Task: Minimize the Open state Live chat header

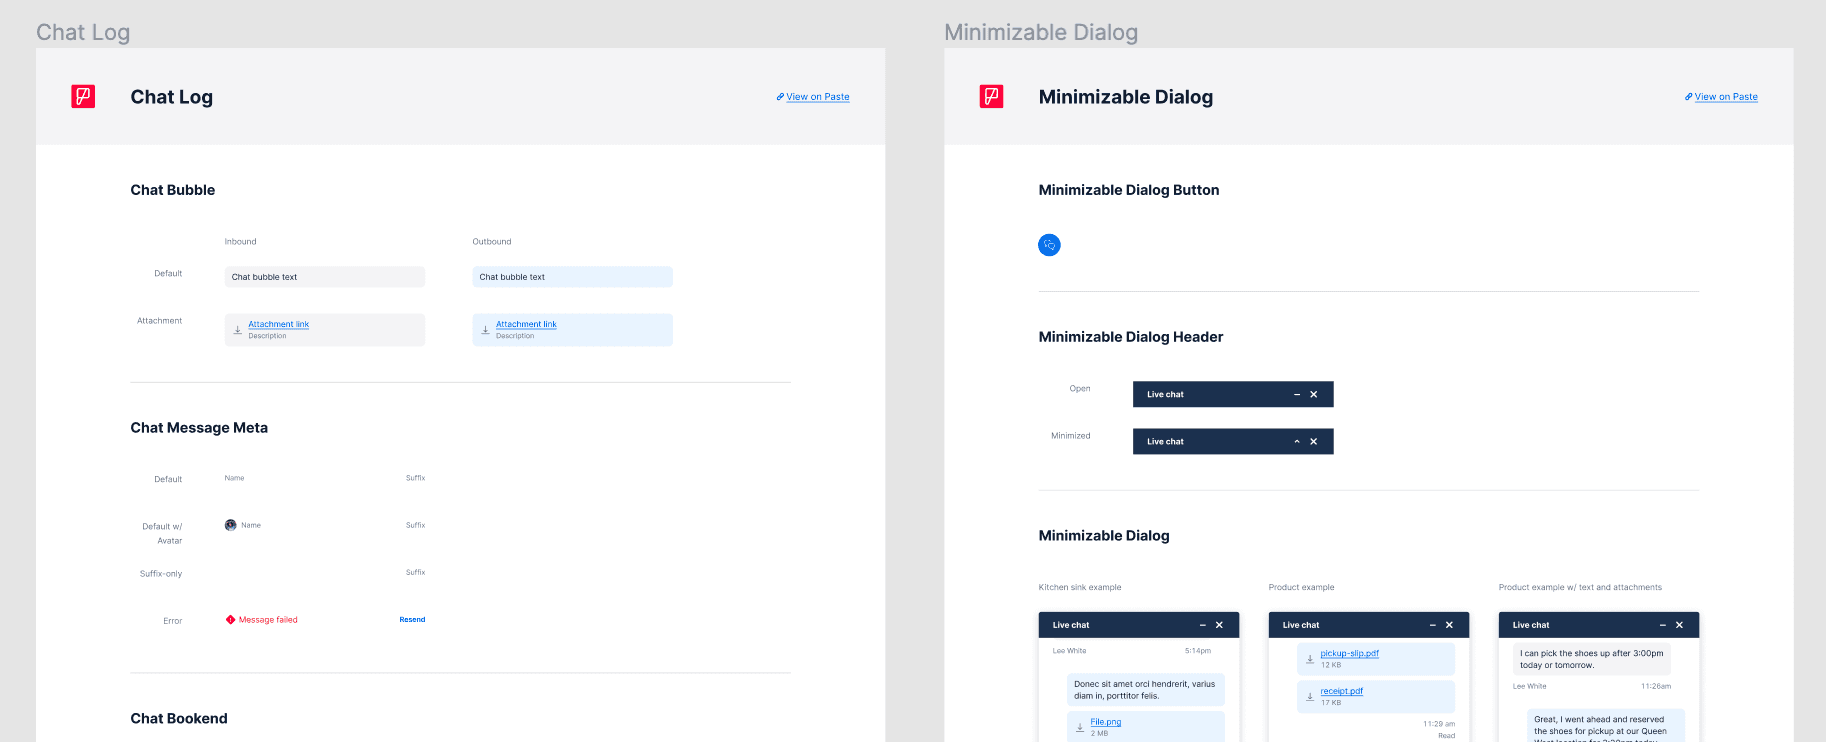Action: coord(1297,395)
